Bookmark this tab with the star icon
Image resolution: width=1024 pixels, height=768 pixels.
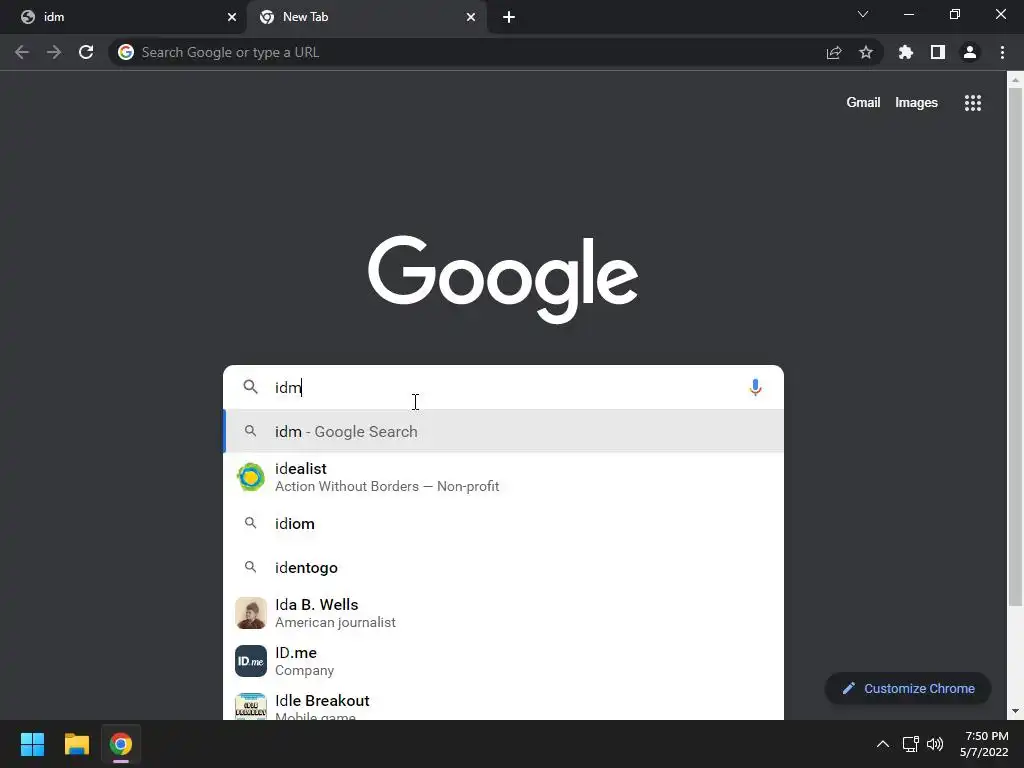pos(866,52)
